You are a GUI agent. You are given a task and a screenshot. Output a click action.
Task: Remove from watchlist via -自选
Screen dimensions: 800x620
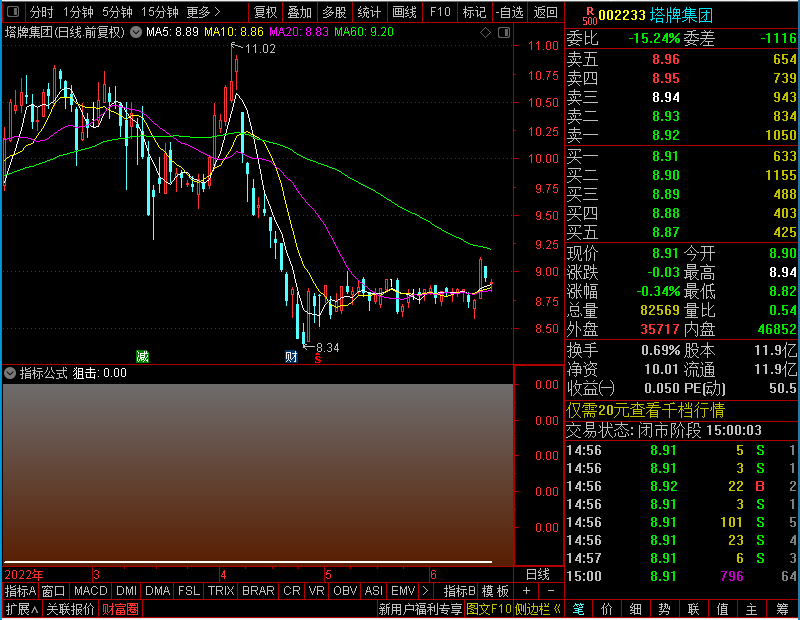pyautogui.click(x=510, y=12)
